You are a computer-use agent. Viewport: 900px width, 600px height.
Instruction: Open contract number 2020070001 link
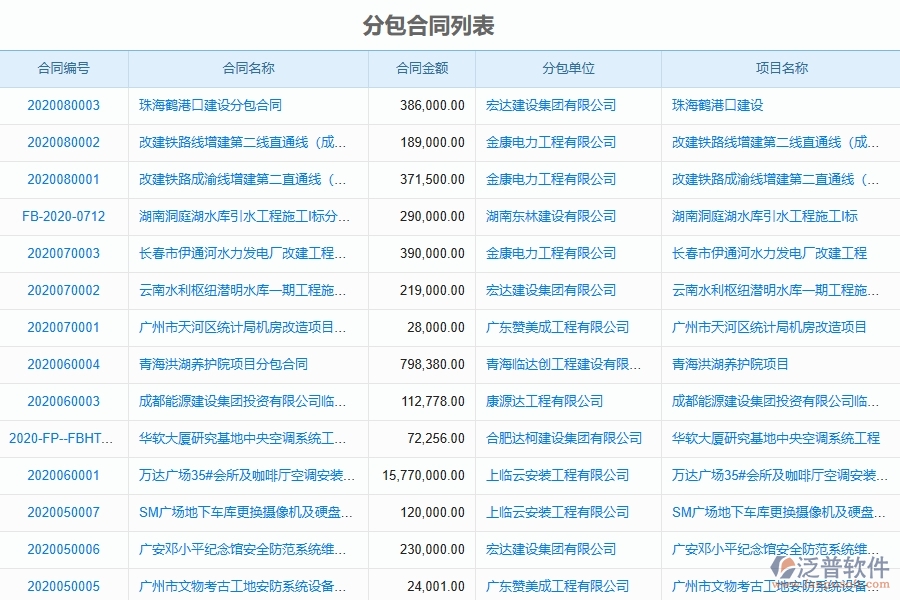tap(64, 327)
